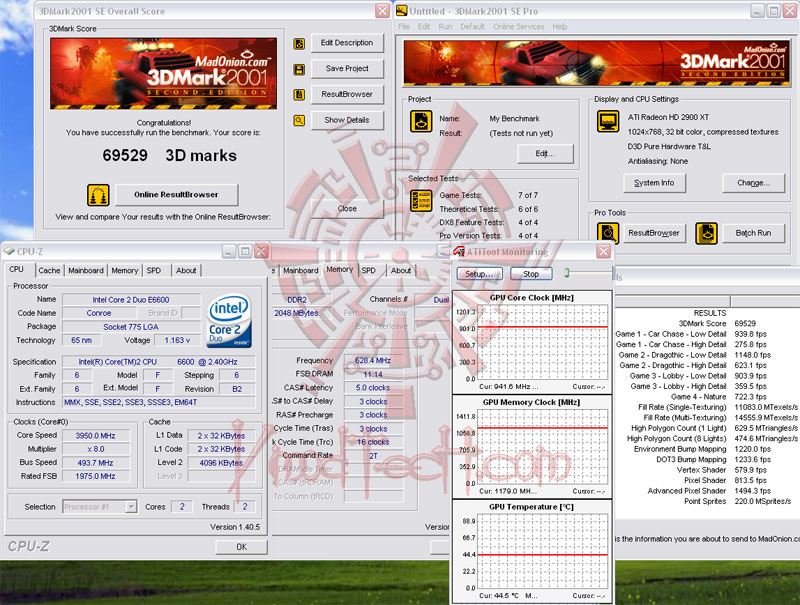Click the Batch Run icon in Pro Tools

point(707,233)
